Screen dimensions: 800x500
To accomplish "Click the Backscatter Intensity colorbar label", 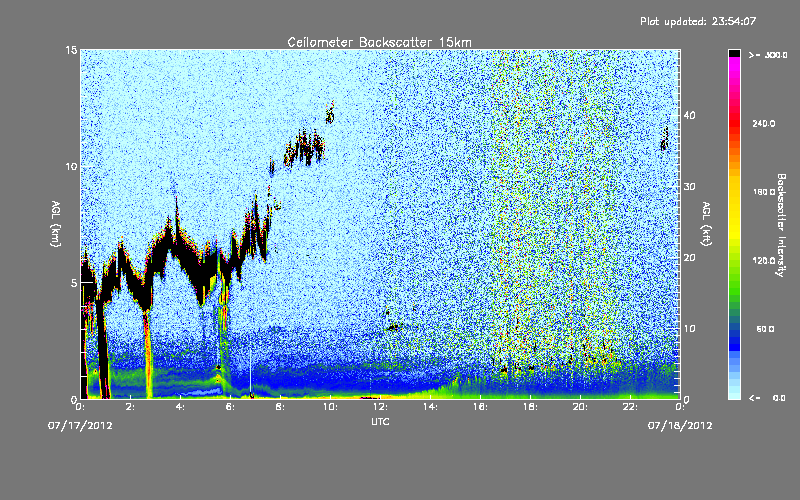I will 781,225.
